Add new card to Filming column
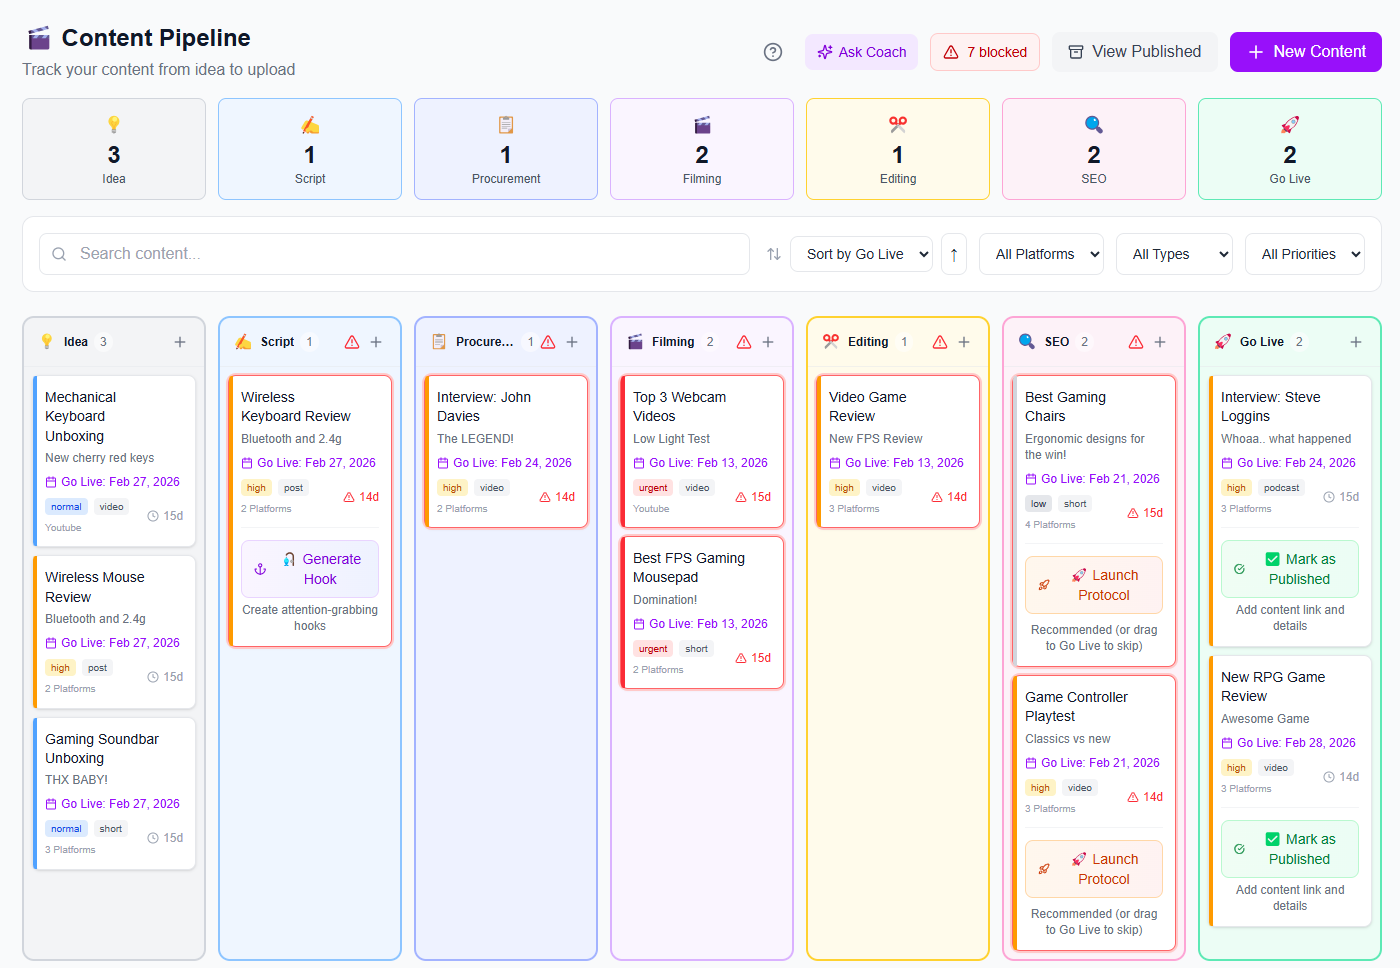Screen dimensions: 1400x968 point(768,342)
